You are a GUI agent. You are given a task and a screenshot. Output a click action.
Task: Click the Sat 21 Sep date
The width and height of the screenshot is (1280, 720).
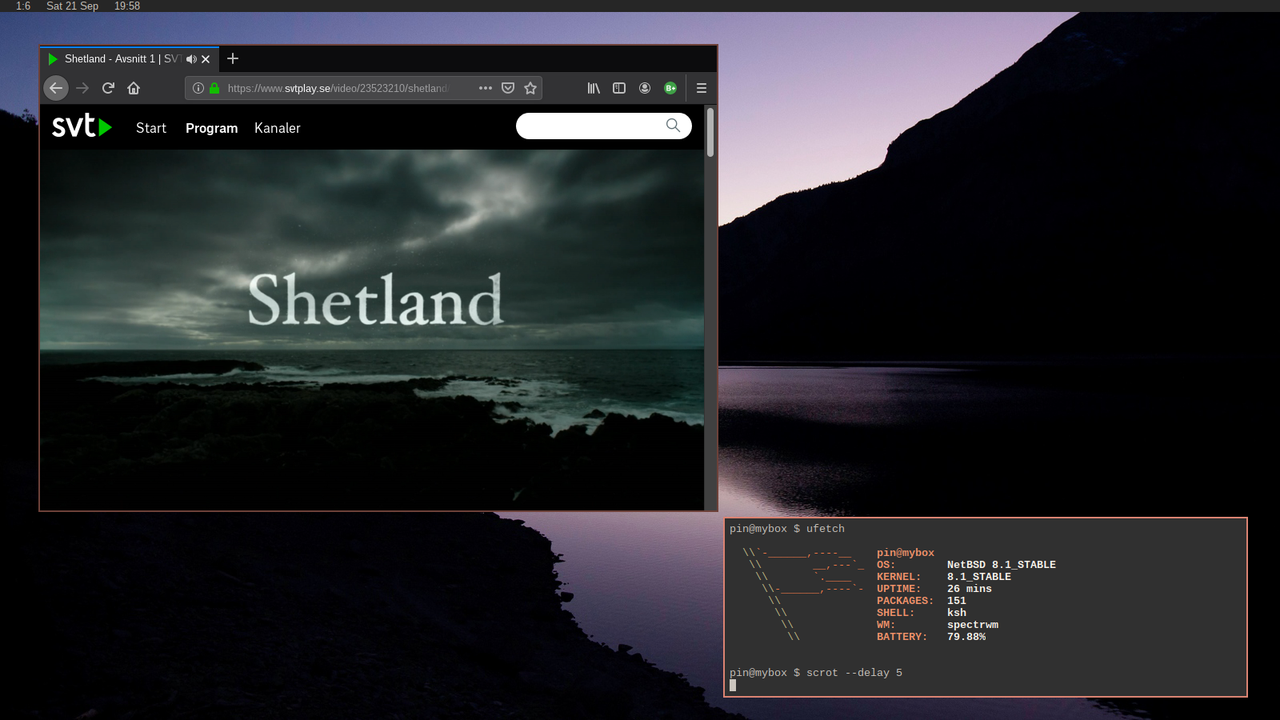pyautogui.click(x=72, y=6)
